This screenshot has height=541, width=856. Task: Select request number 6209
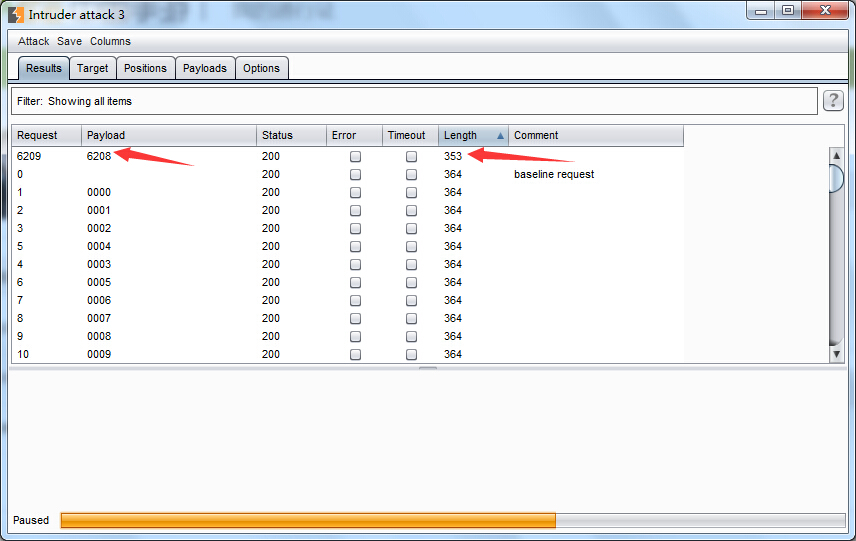pyautogui.click(x=29, y=156)
